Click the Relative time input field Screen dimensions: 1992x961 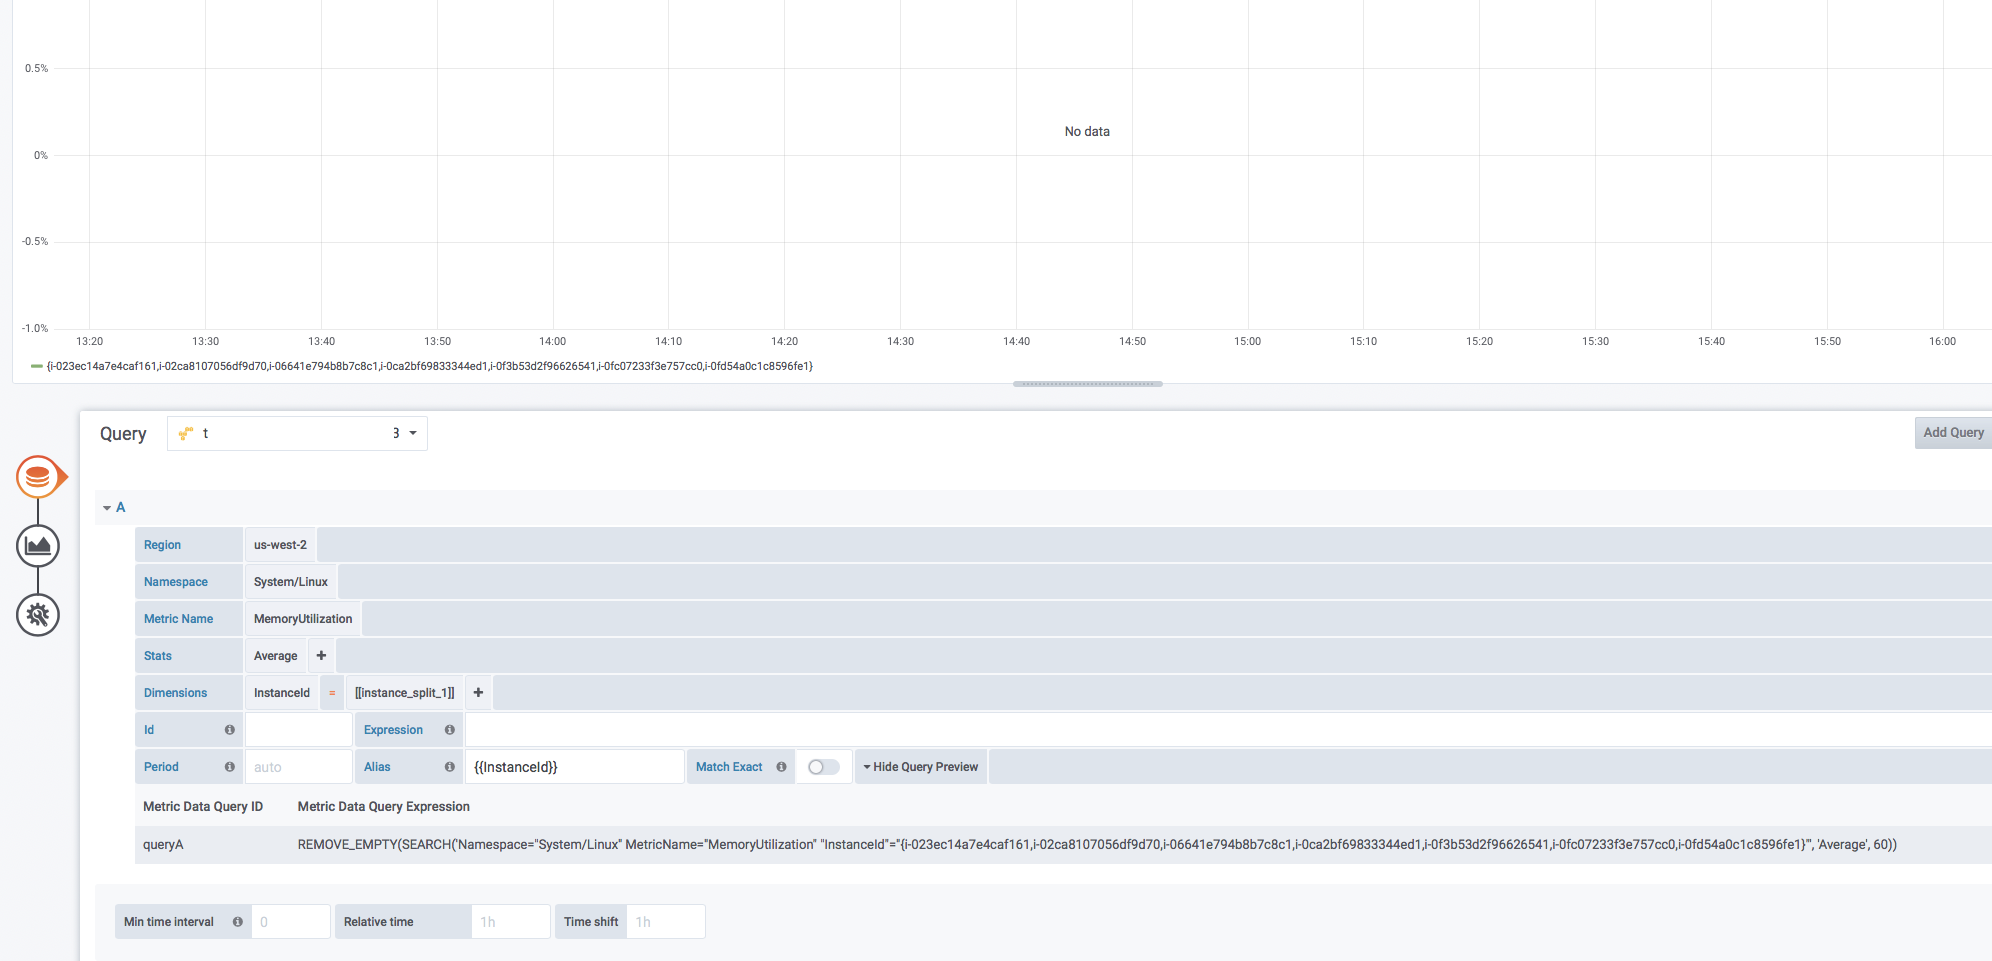coord(510,921)
